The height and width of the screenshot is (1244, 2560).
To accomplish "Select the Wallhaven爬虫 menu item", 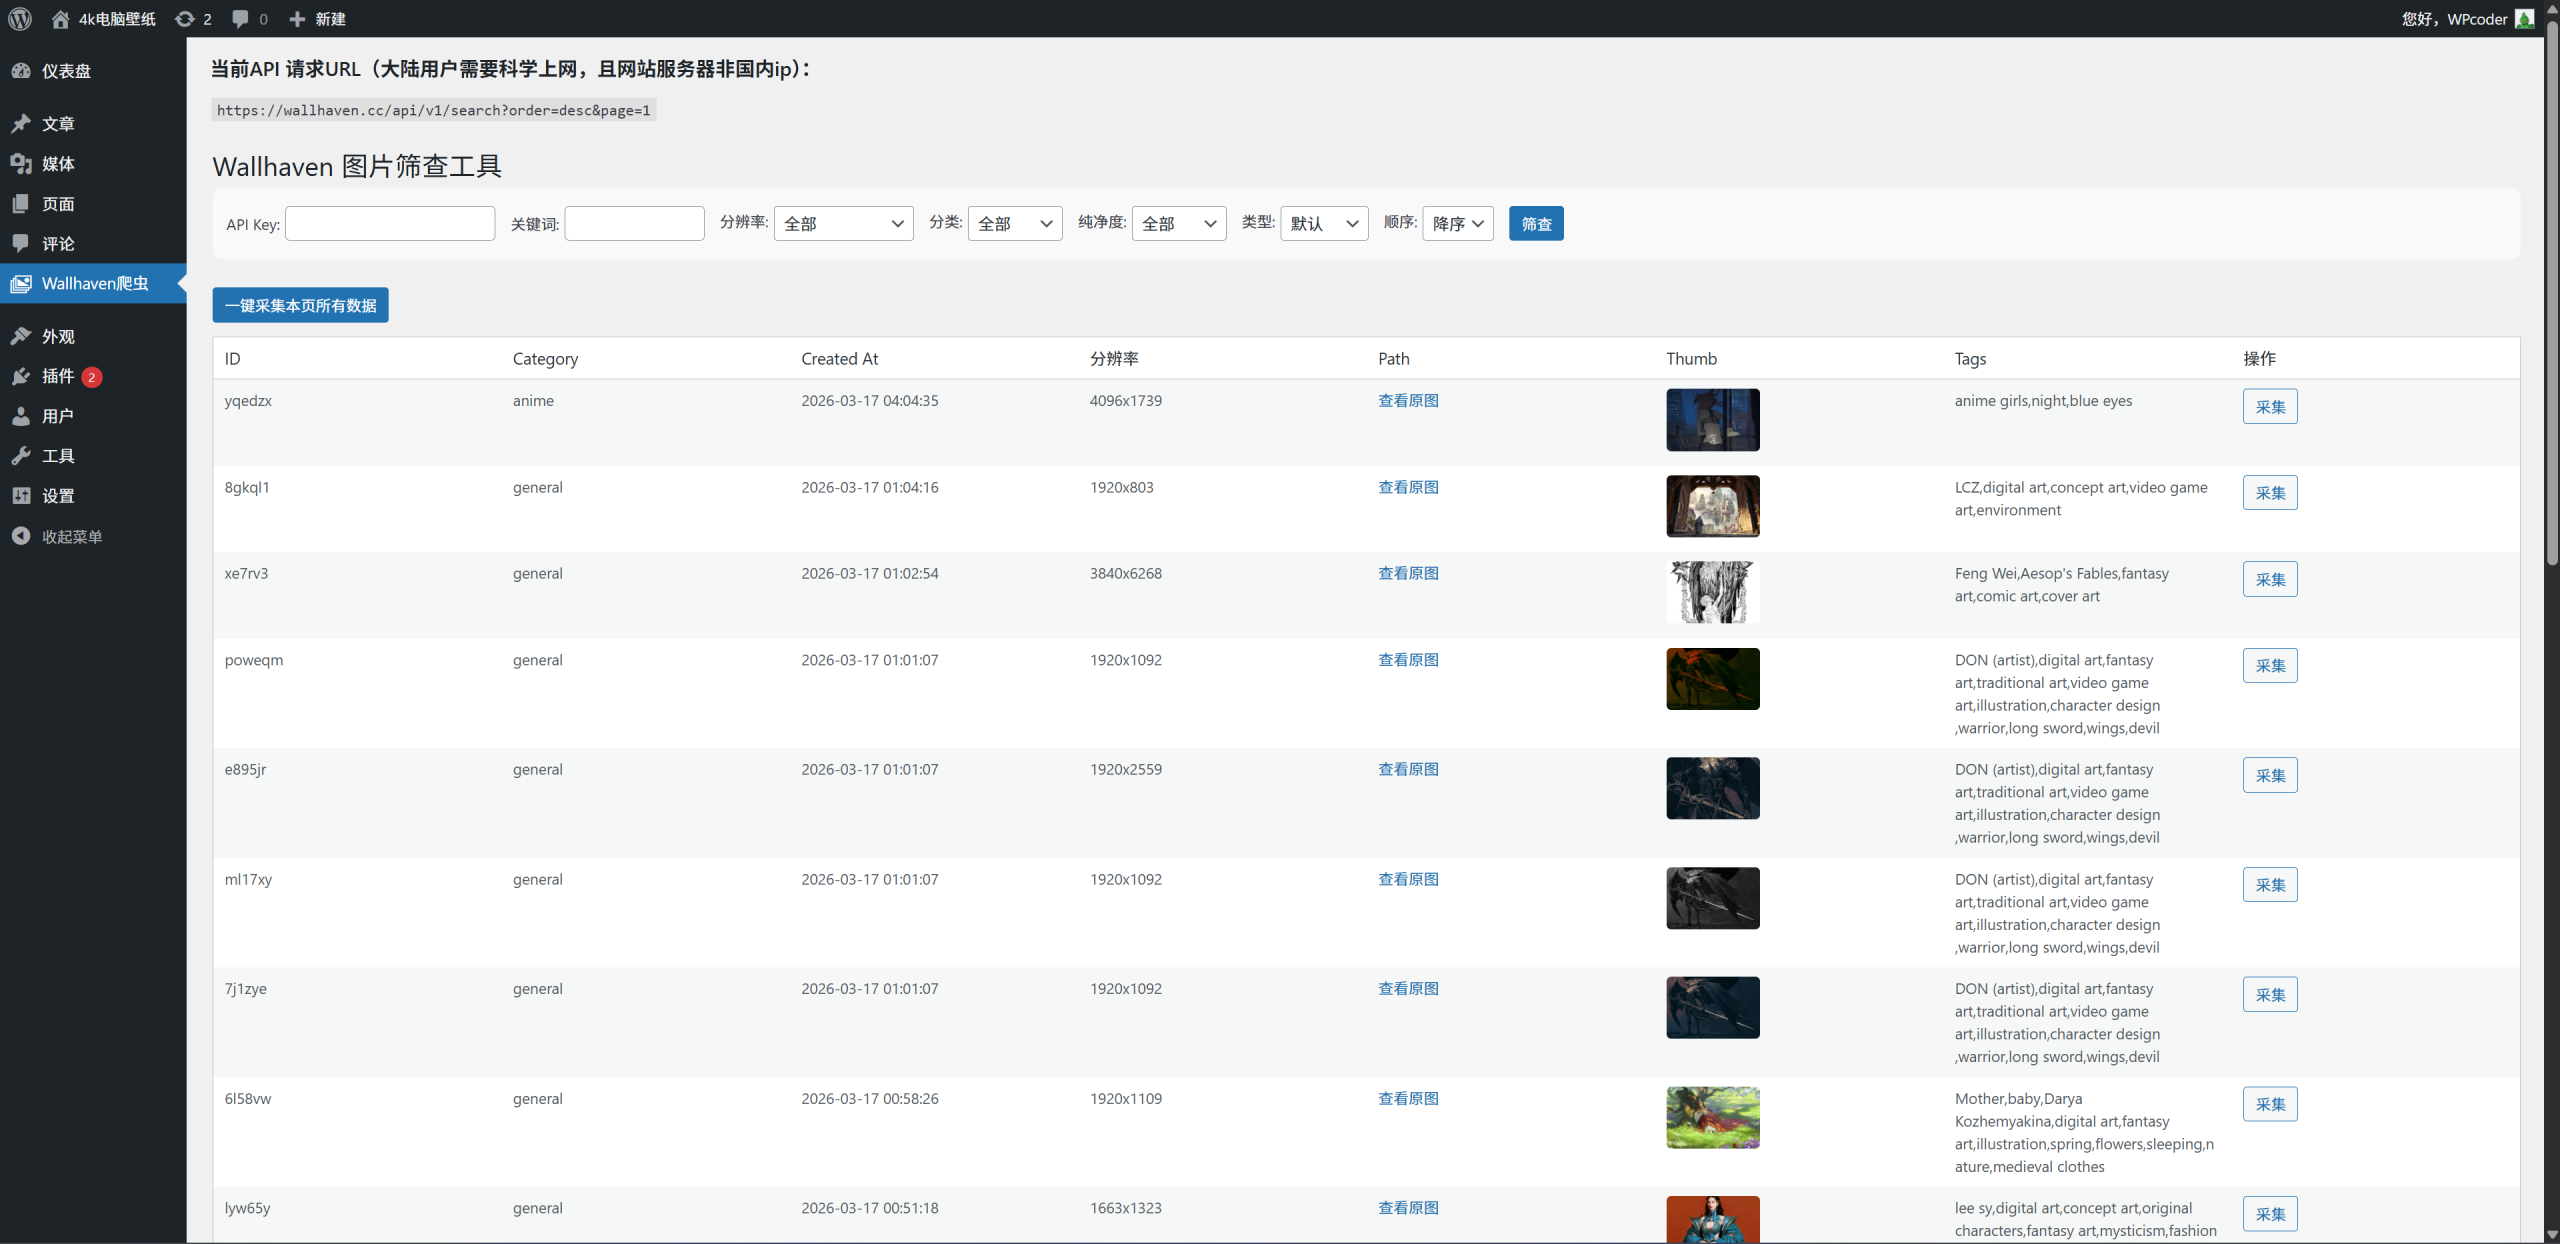I will 94,284.
